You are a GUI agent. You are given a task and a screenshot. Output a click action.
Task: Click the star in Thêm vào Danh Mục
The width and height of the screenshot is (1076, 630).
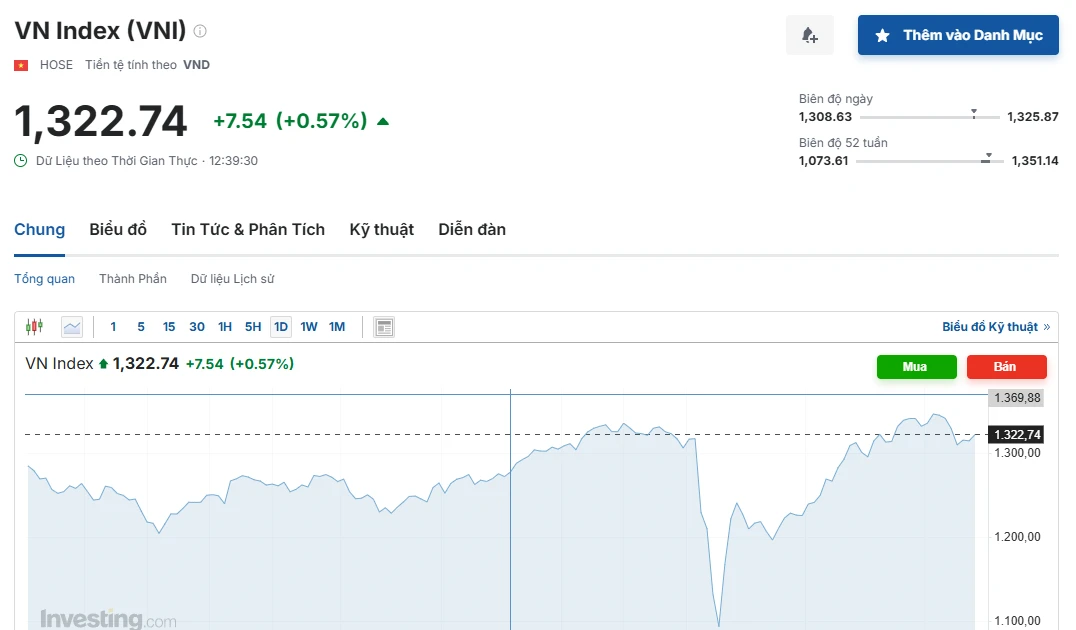pyautogui.click(x=882, y=35)
